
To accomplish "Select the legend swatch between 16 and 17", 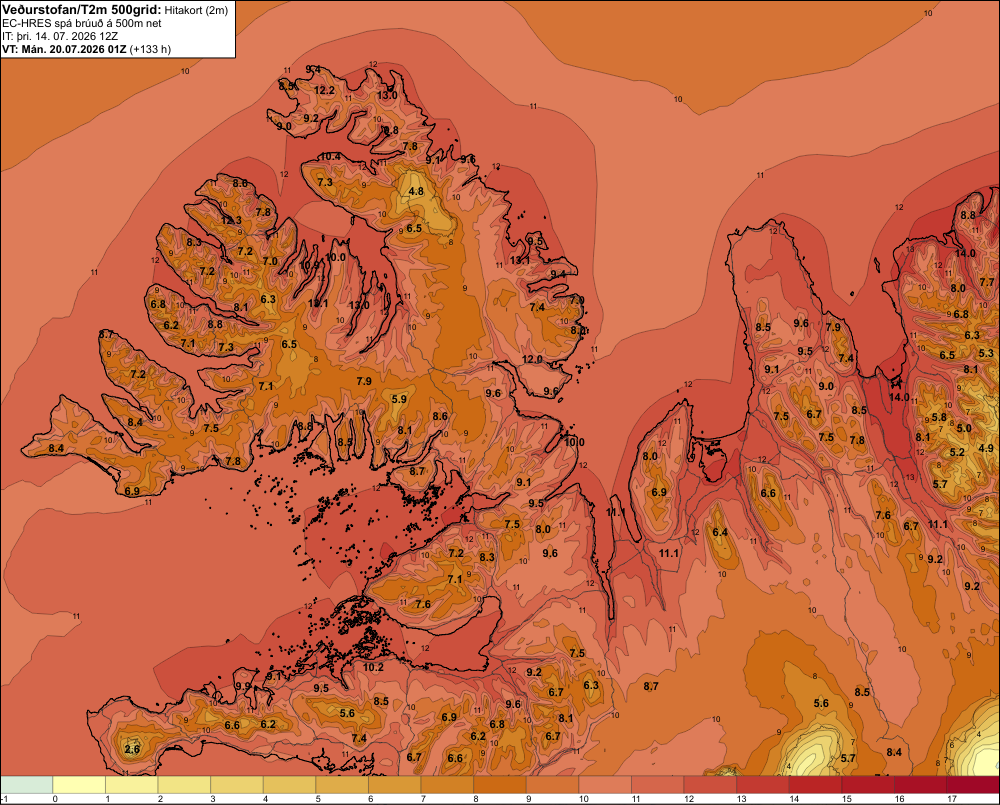I will click(x=921, y=785).
